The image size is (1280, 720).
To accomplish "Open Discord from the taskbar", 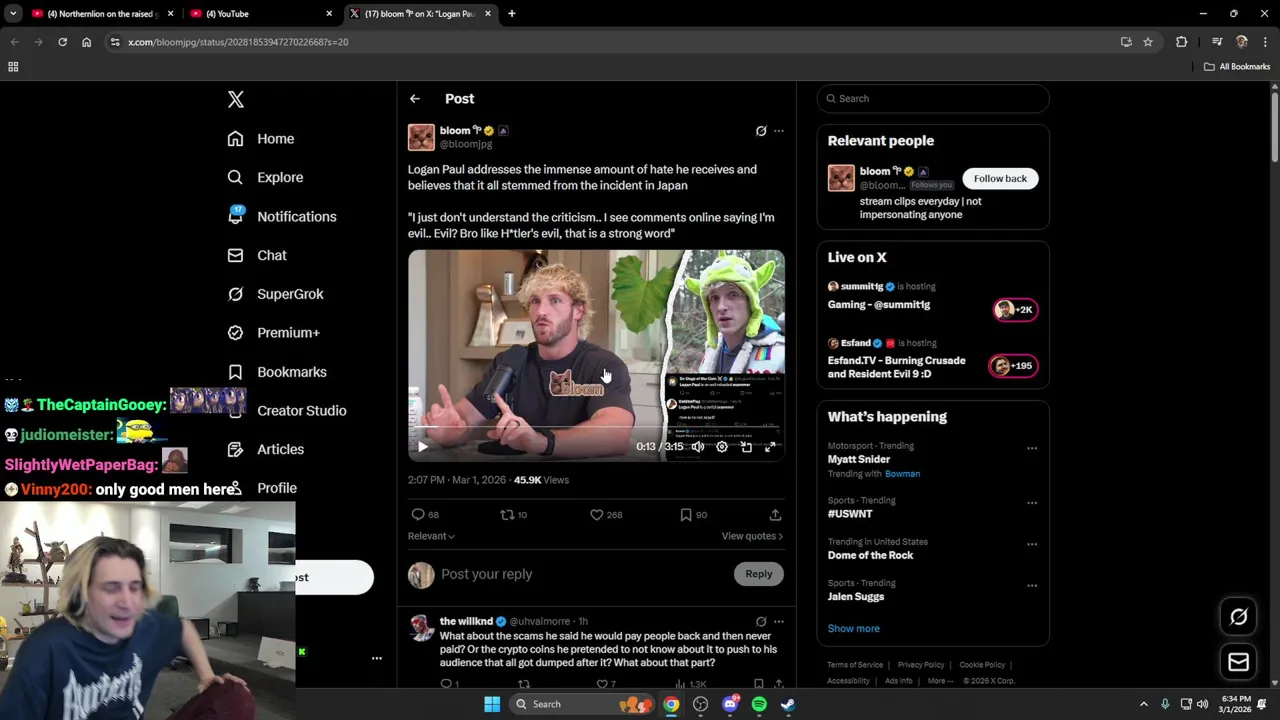I will click(x=730, y=704).
